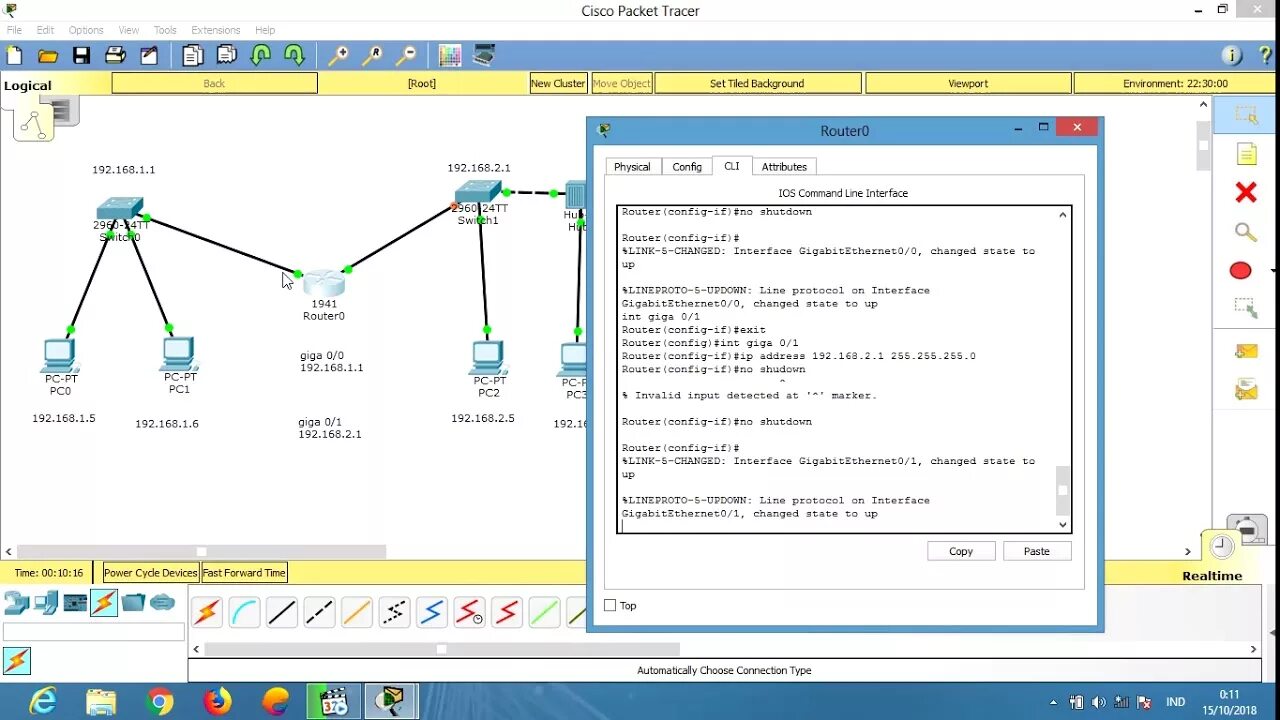The height and width of the screenshot is (720, 1280).
Task: Click the cable list horizontal scrollbar left arrow
Action: point(196,649)
